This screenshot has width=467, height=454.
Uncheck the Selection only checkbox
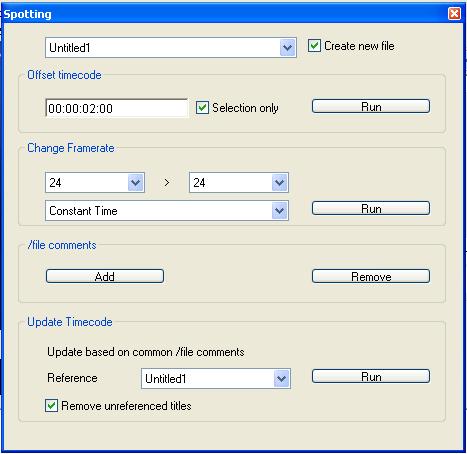click(202, 108)
